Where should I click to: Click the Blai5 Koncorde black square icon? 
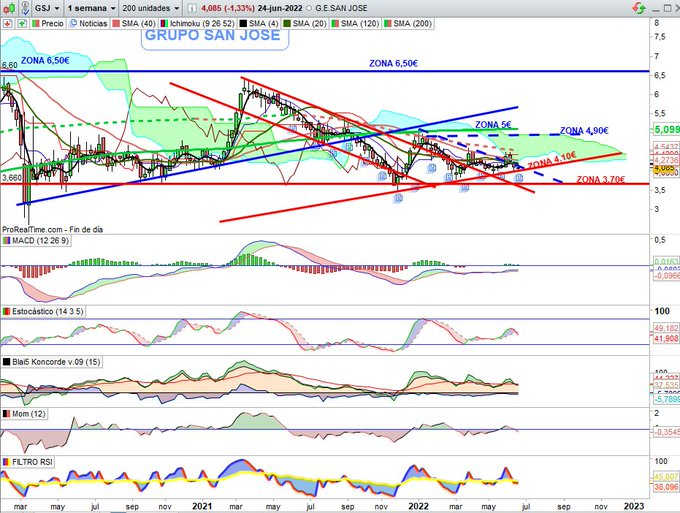tap(7, 362)
